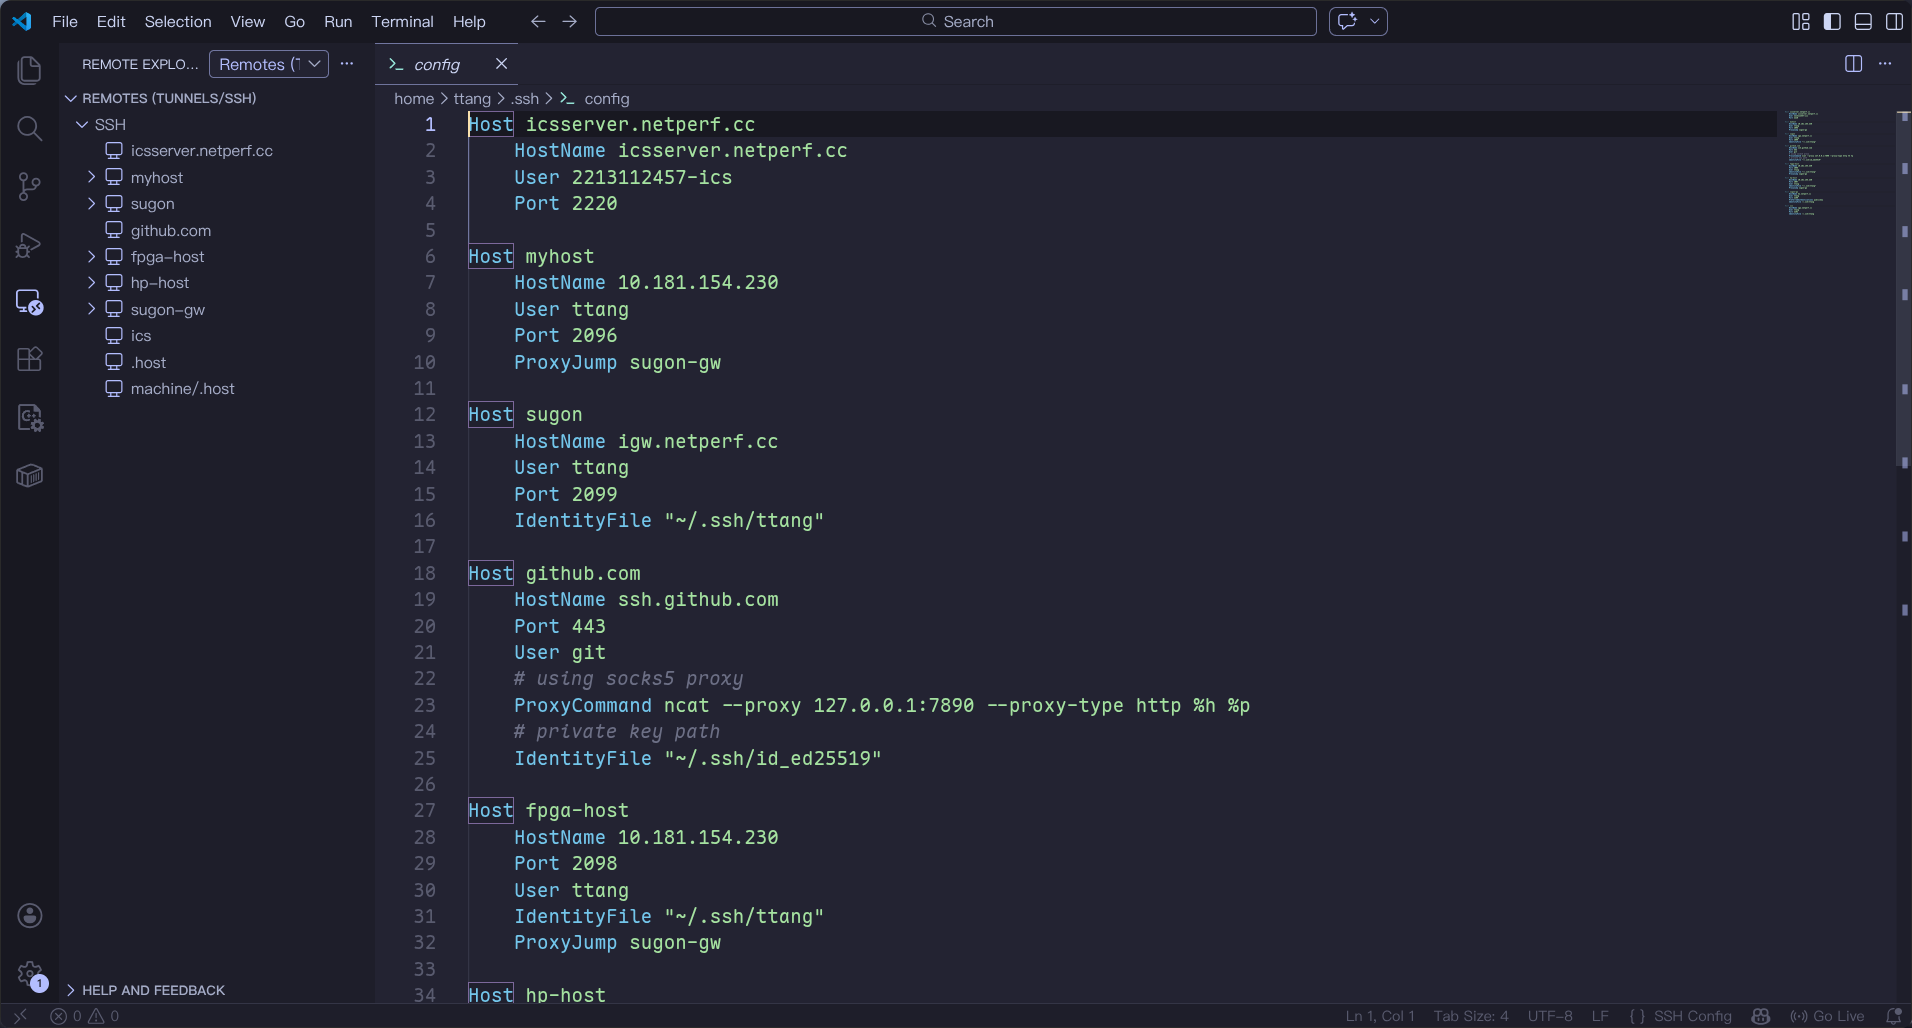Open the Search view in activity bar
The image size is (1912, 1028).
pyautogui.click(x=30, y=128)
